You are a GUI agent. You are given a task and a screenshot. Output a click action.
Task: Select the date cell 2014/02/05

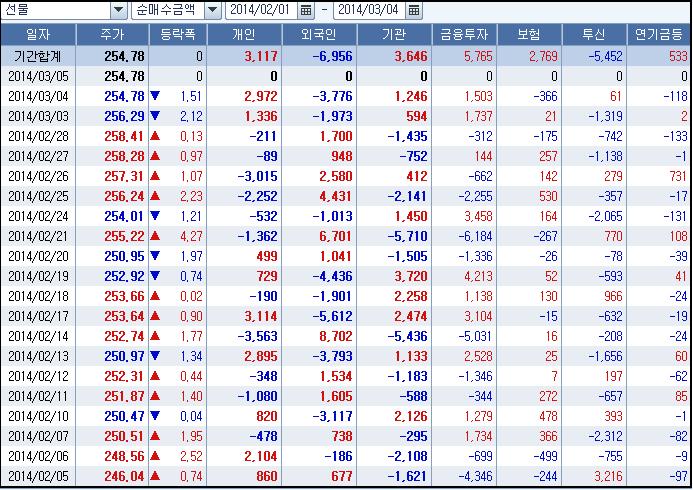click(38, 476)
